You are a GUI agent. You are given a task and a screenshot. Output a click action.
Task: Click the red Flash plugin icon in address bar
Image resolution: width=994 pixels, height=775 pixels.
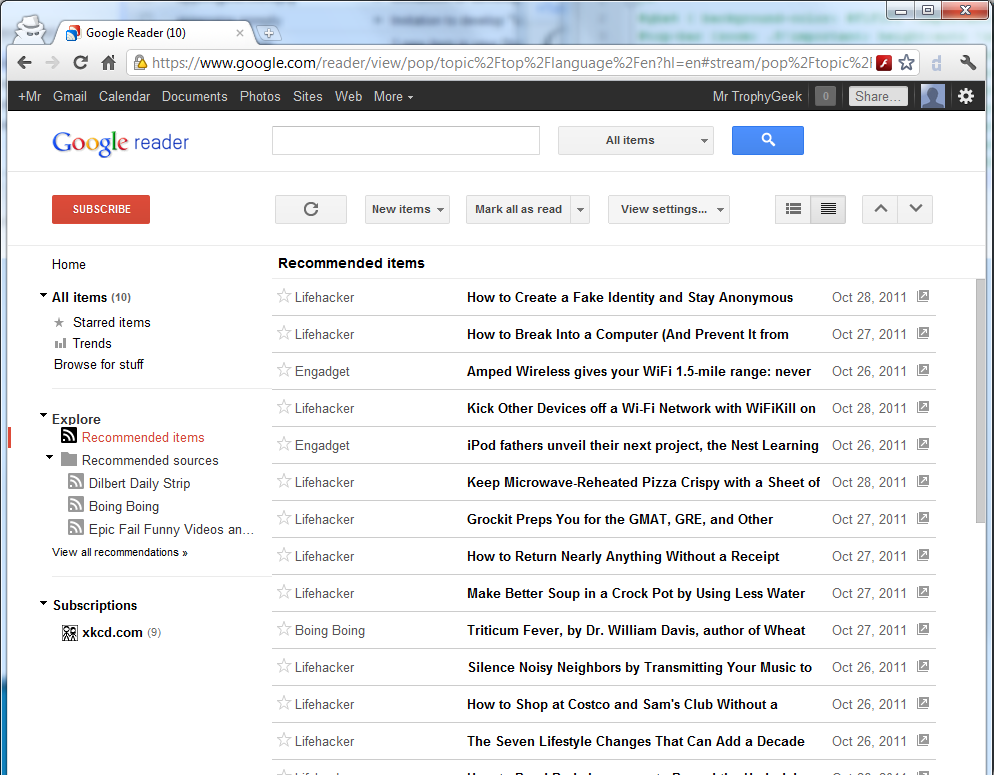[884, 63]
